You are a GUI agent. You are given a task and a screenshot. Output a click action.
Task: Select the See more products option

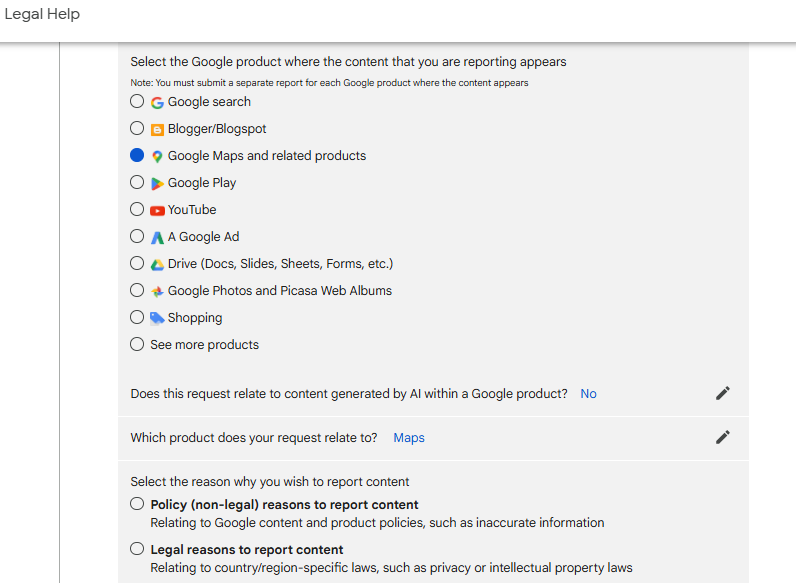137,344
